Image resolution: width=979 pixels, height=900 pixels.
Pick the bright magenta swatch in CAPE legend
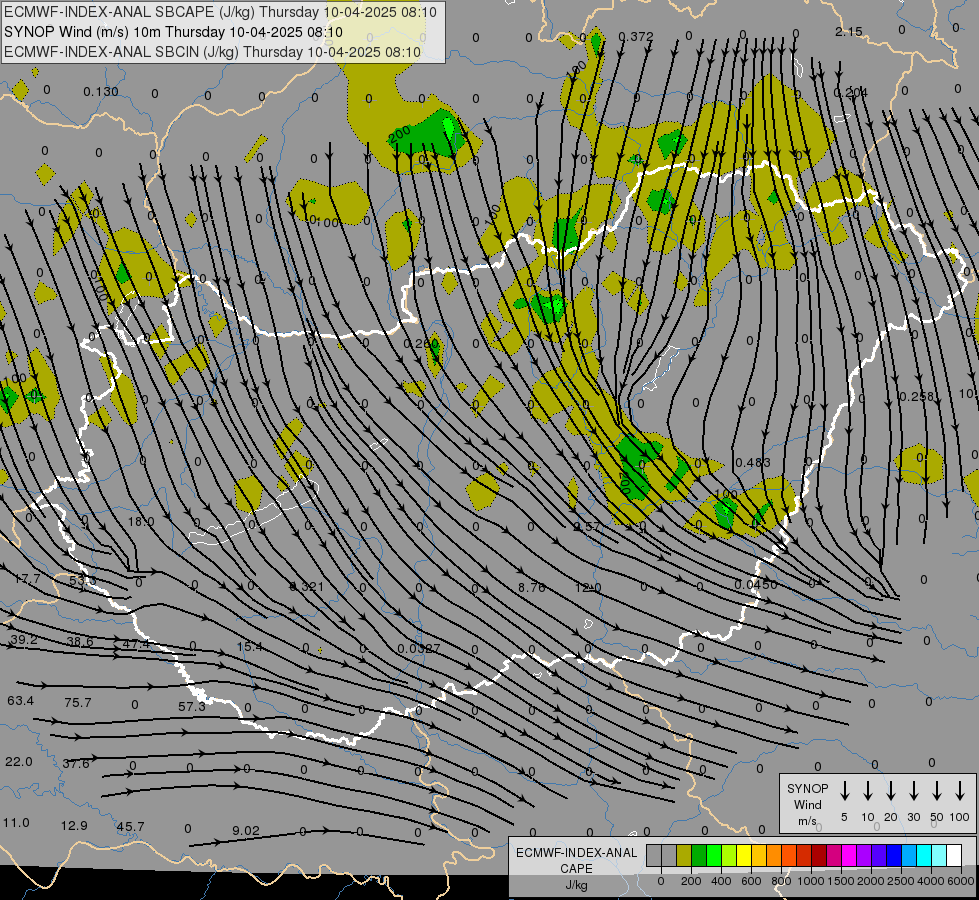click(849, 856)
